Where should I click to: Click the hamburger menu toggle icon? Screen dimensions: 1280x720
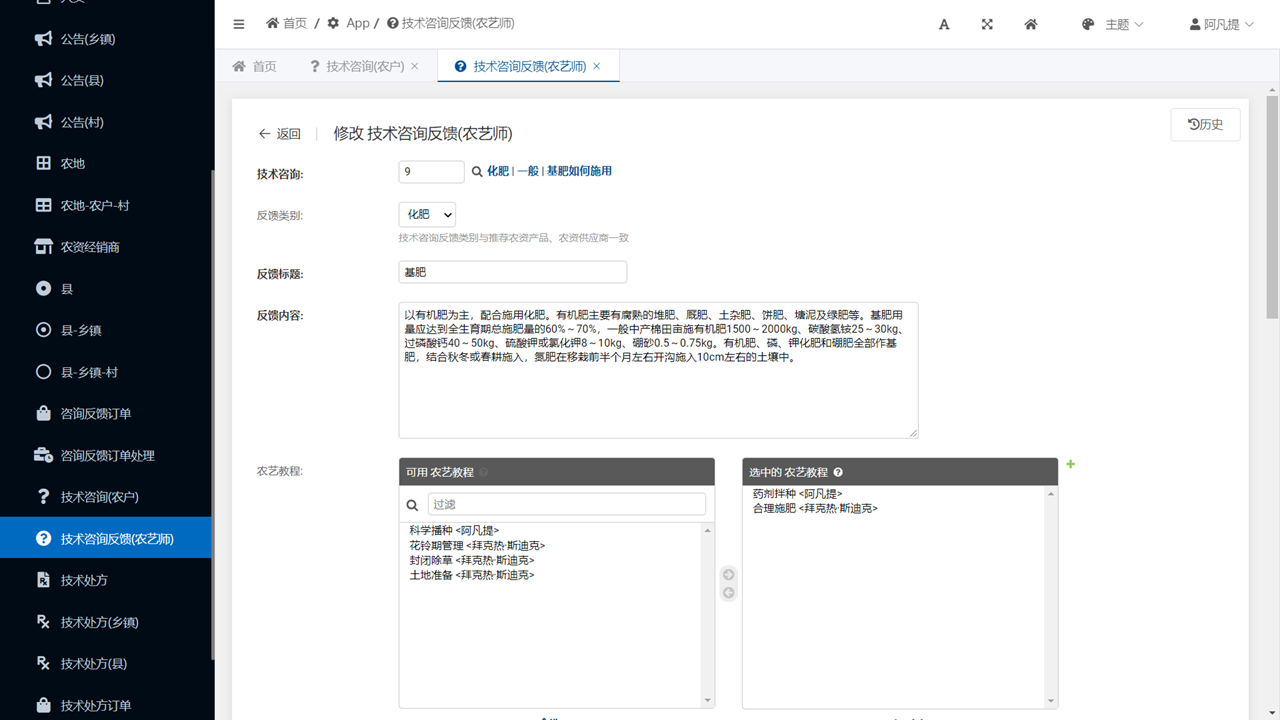[239, 24]
